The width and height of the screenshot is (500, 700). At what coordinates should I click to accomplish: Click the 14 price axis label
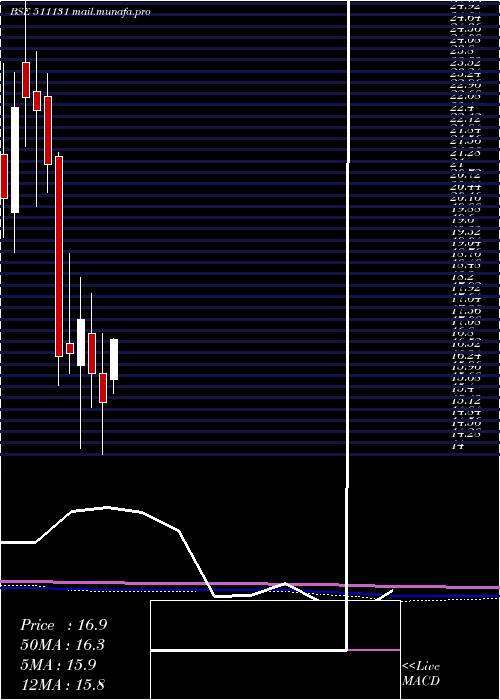click(458, 446)
